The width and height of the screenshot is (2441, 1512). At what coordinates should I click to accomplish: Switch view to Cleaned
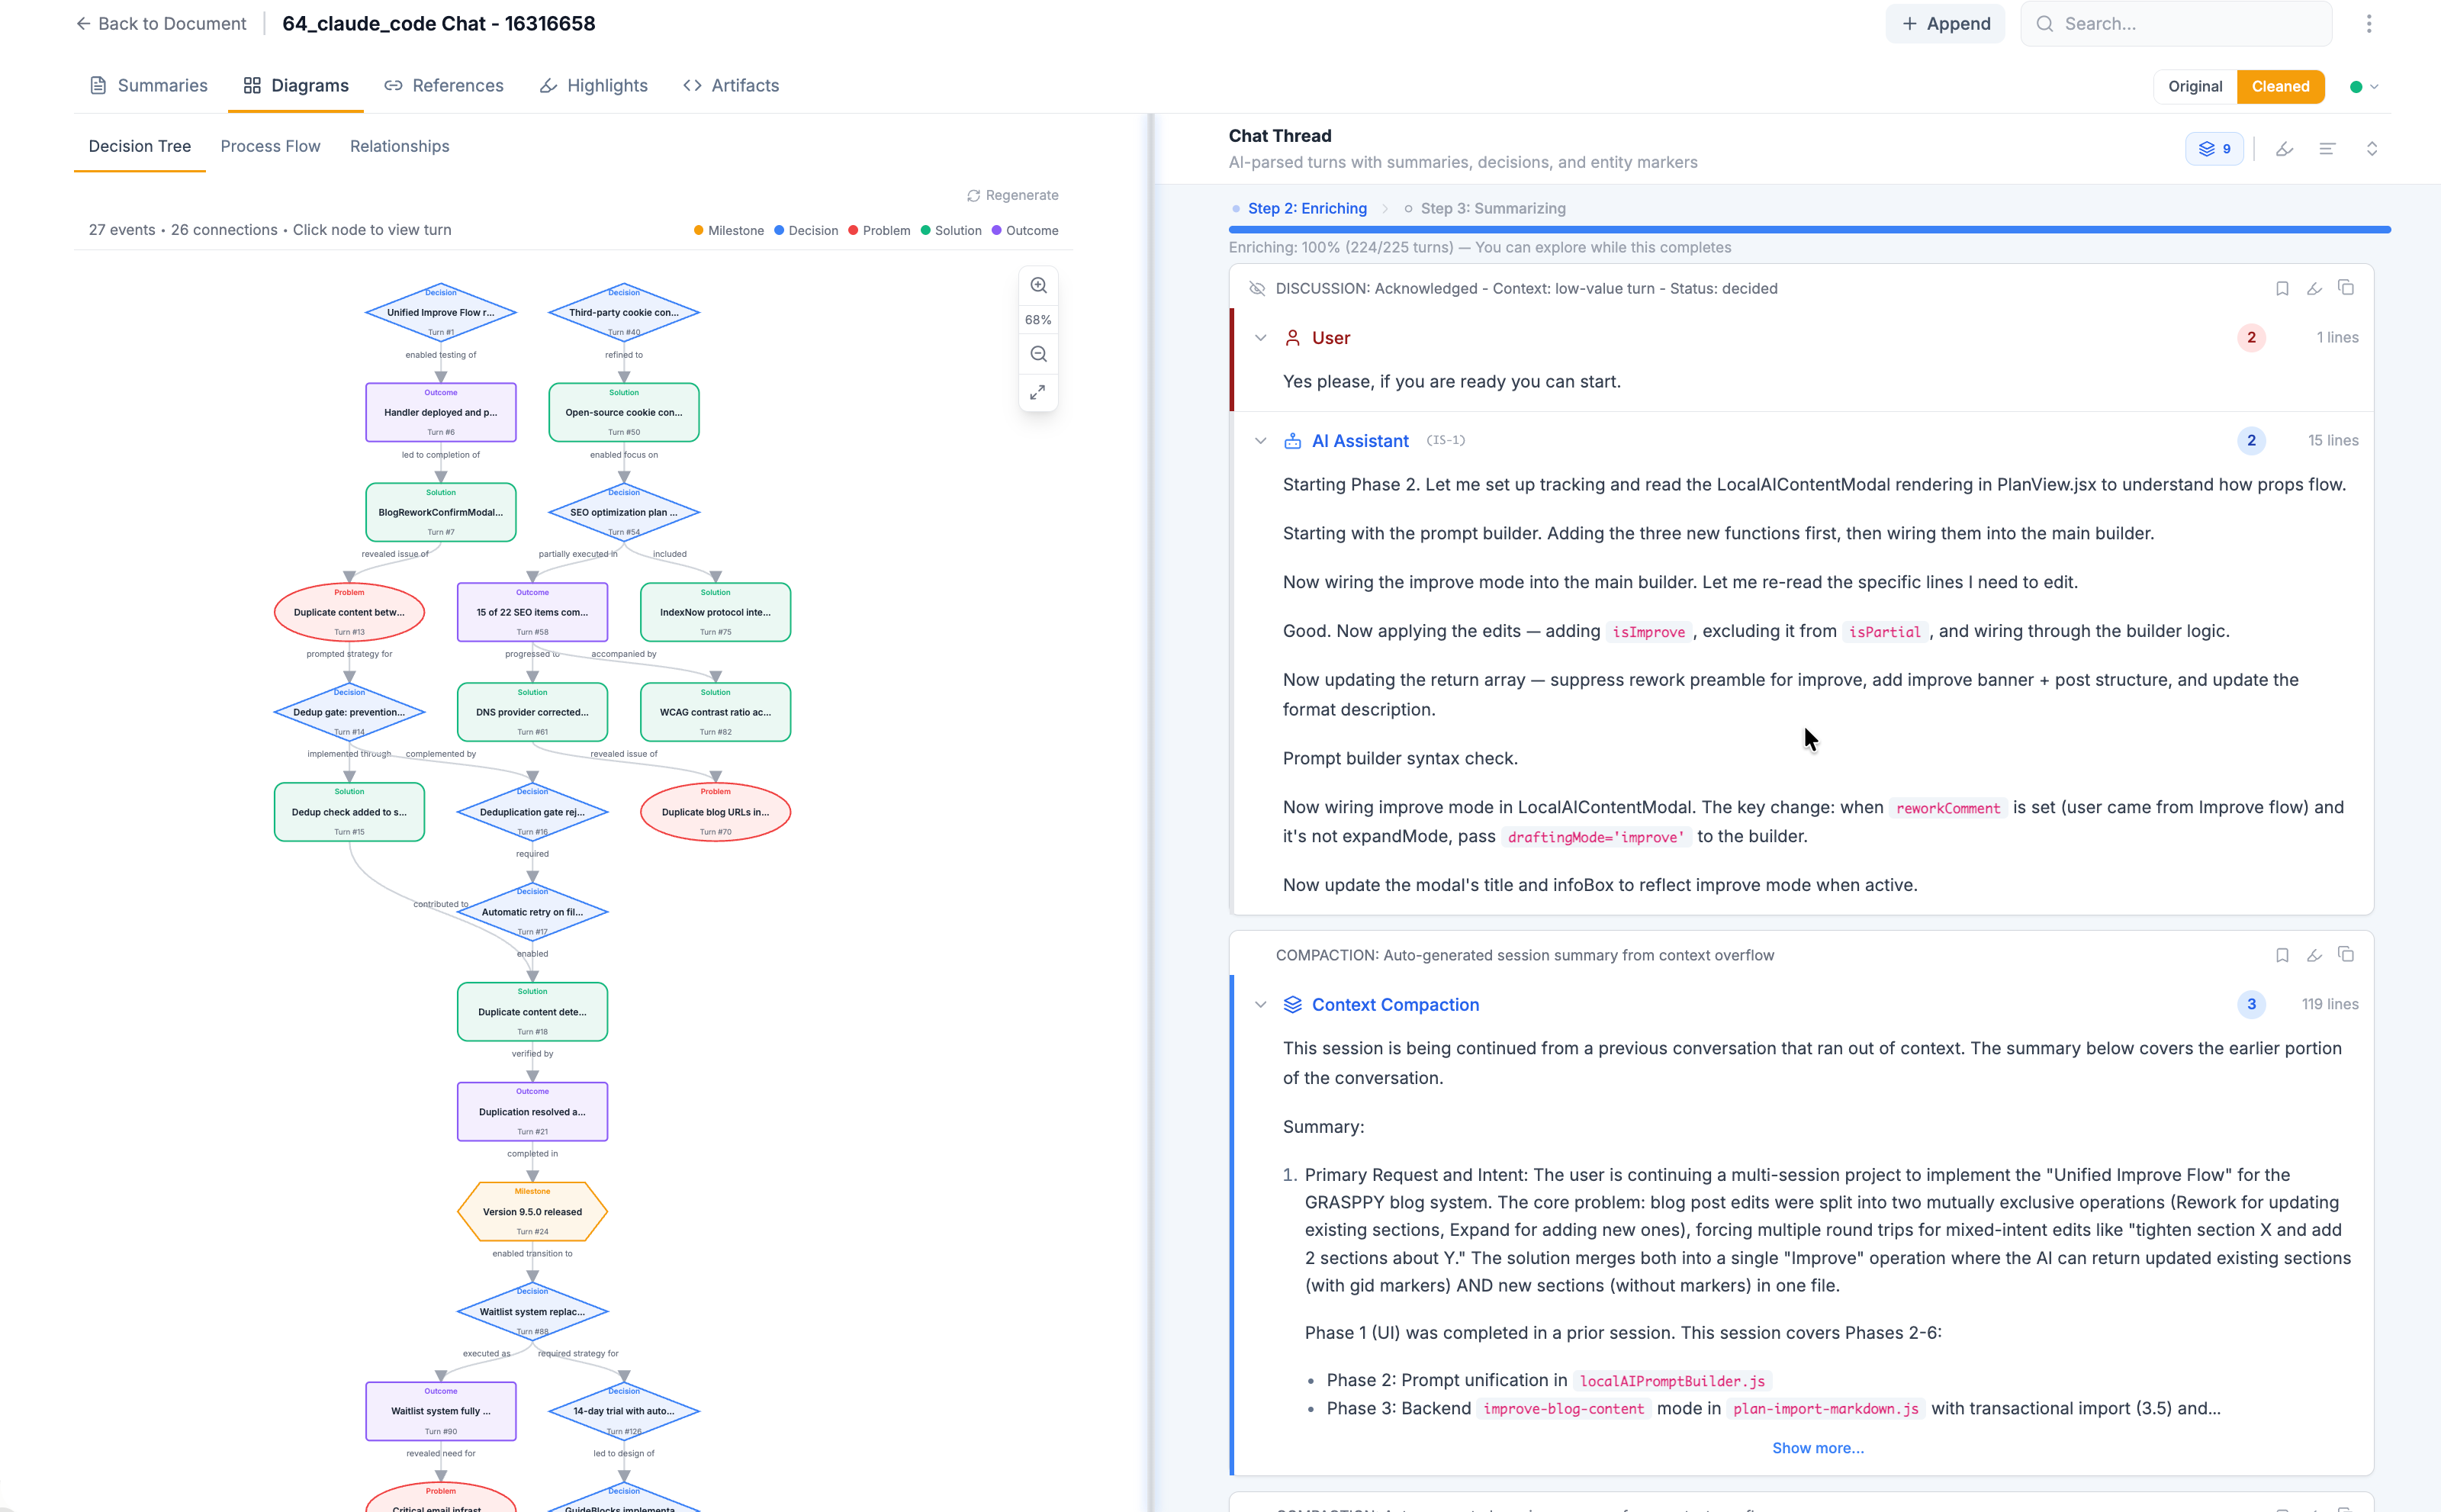[2280, 87]
